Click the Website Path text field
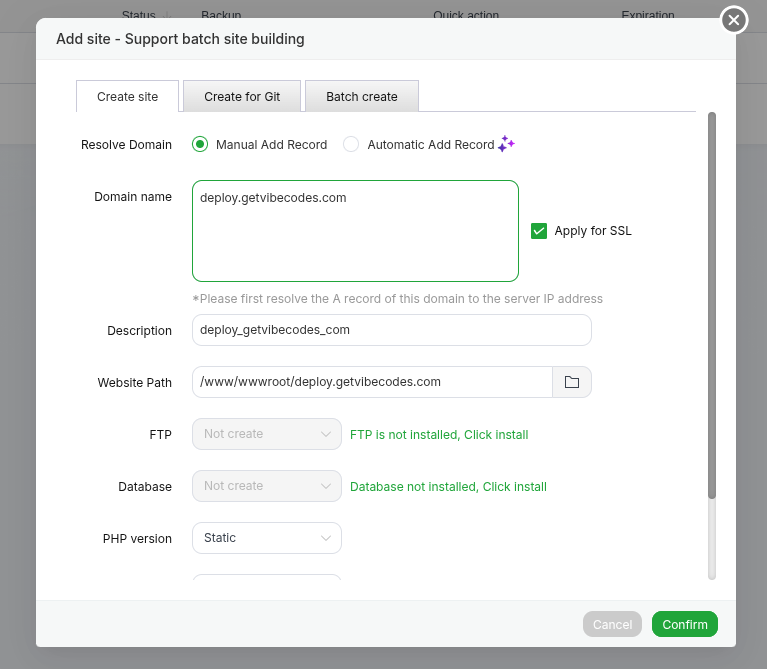767x669 pixels. coord(372,382)
